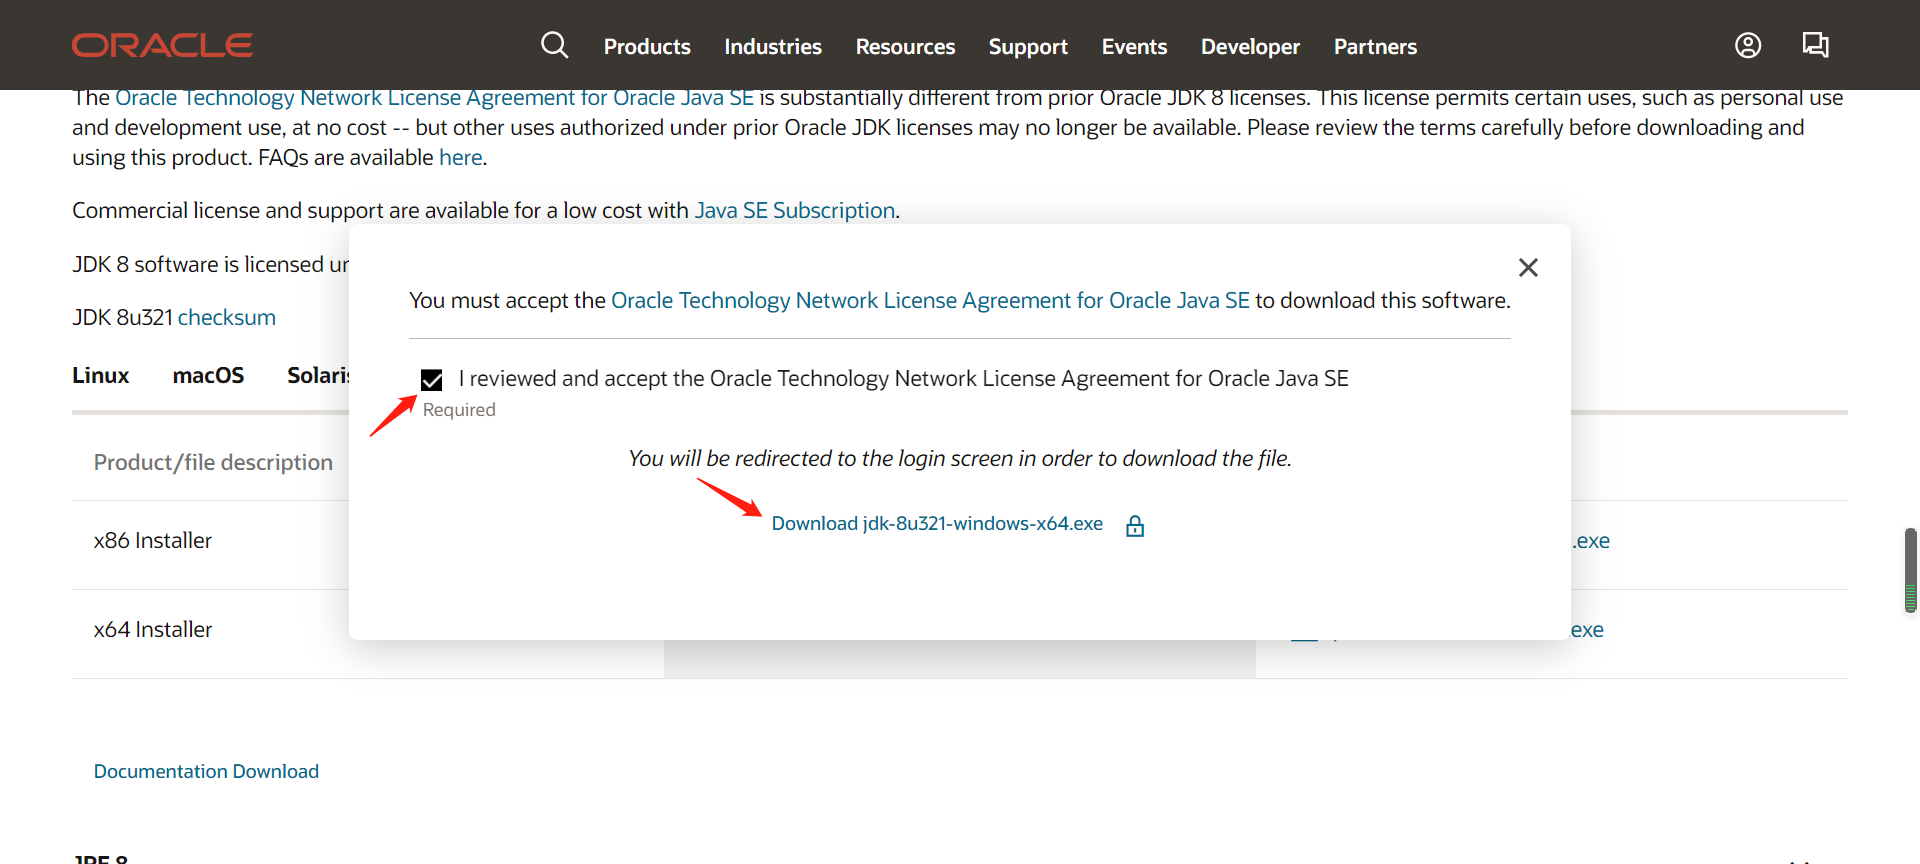Open the site search magnifier
1920x864 pixels.
coord(554,45)
